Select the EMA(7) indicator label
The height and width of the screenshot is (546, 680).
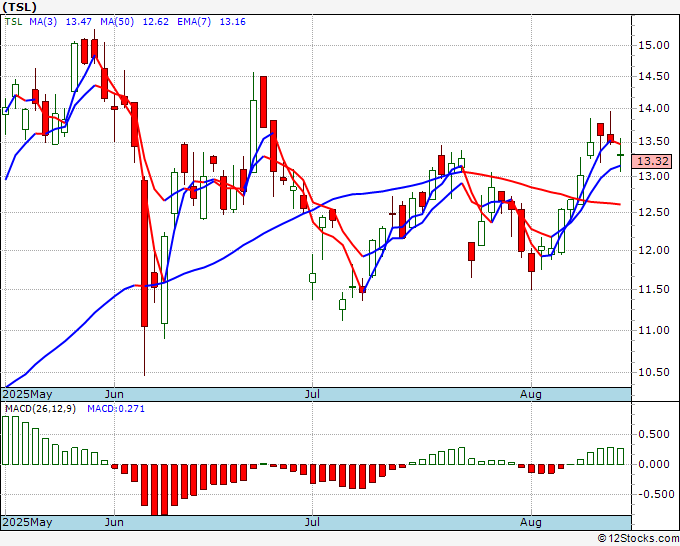194,22
